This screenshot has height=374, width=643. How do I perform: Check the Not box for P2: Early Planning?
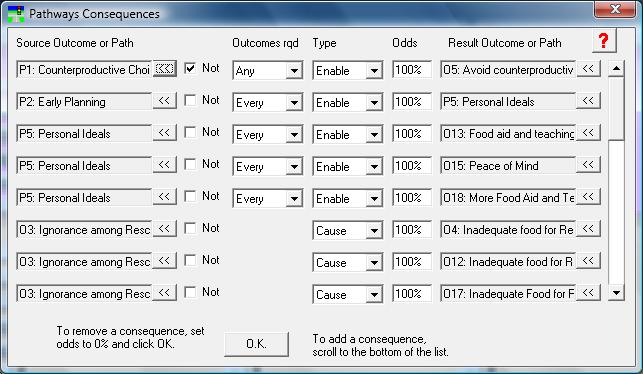[190, 100]
